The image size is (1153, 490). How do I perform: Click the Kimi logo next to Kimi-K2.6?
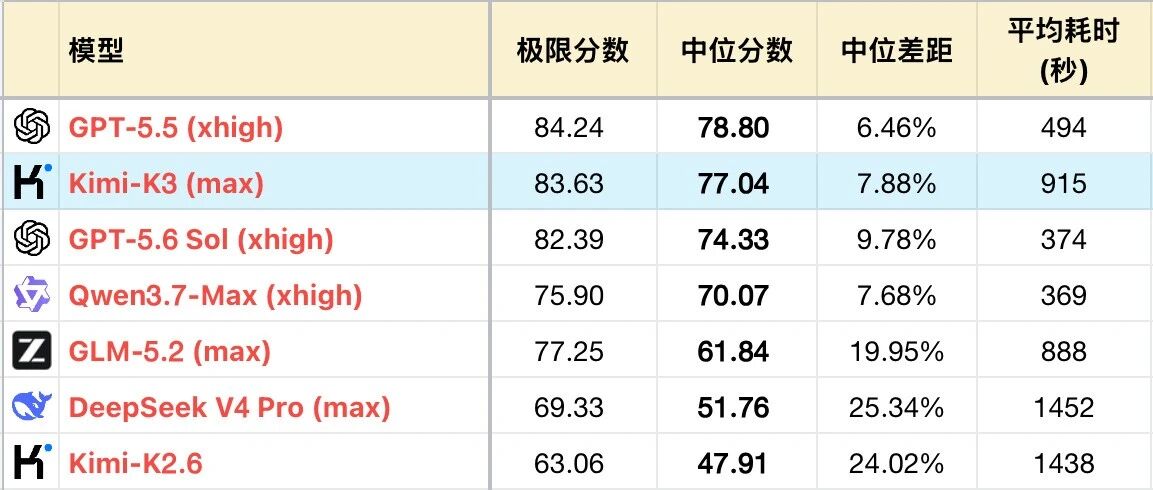coord(32,462)
